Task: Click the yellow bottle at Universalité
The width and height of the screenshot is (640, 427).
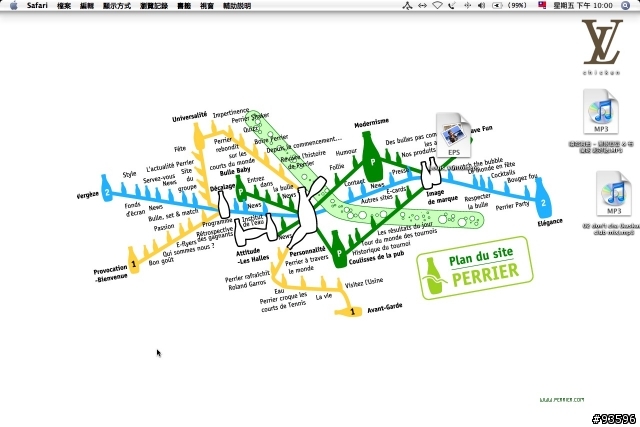Action: (198, 138)
